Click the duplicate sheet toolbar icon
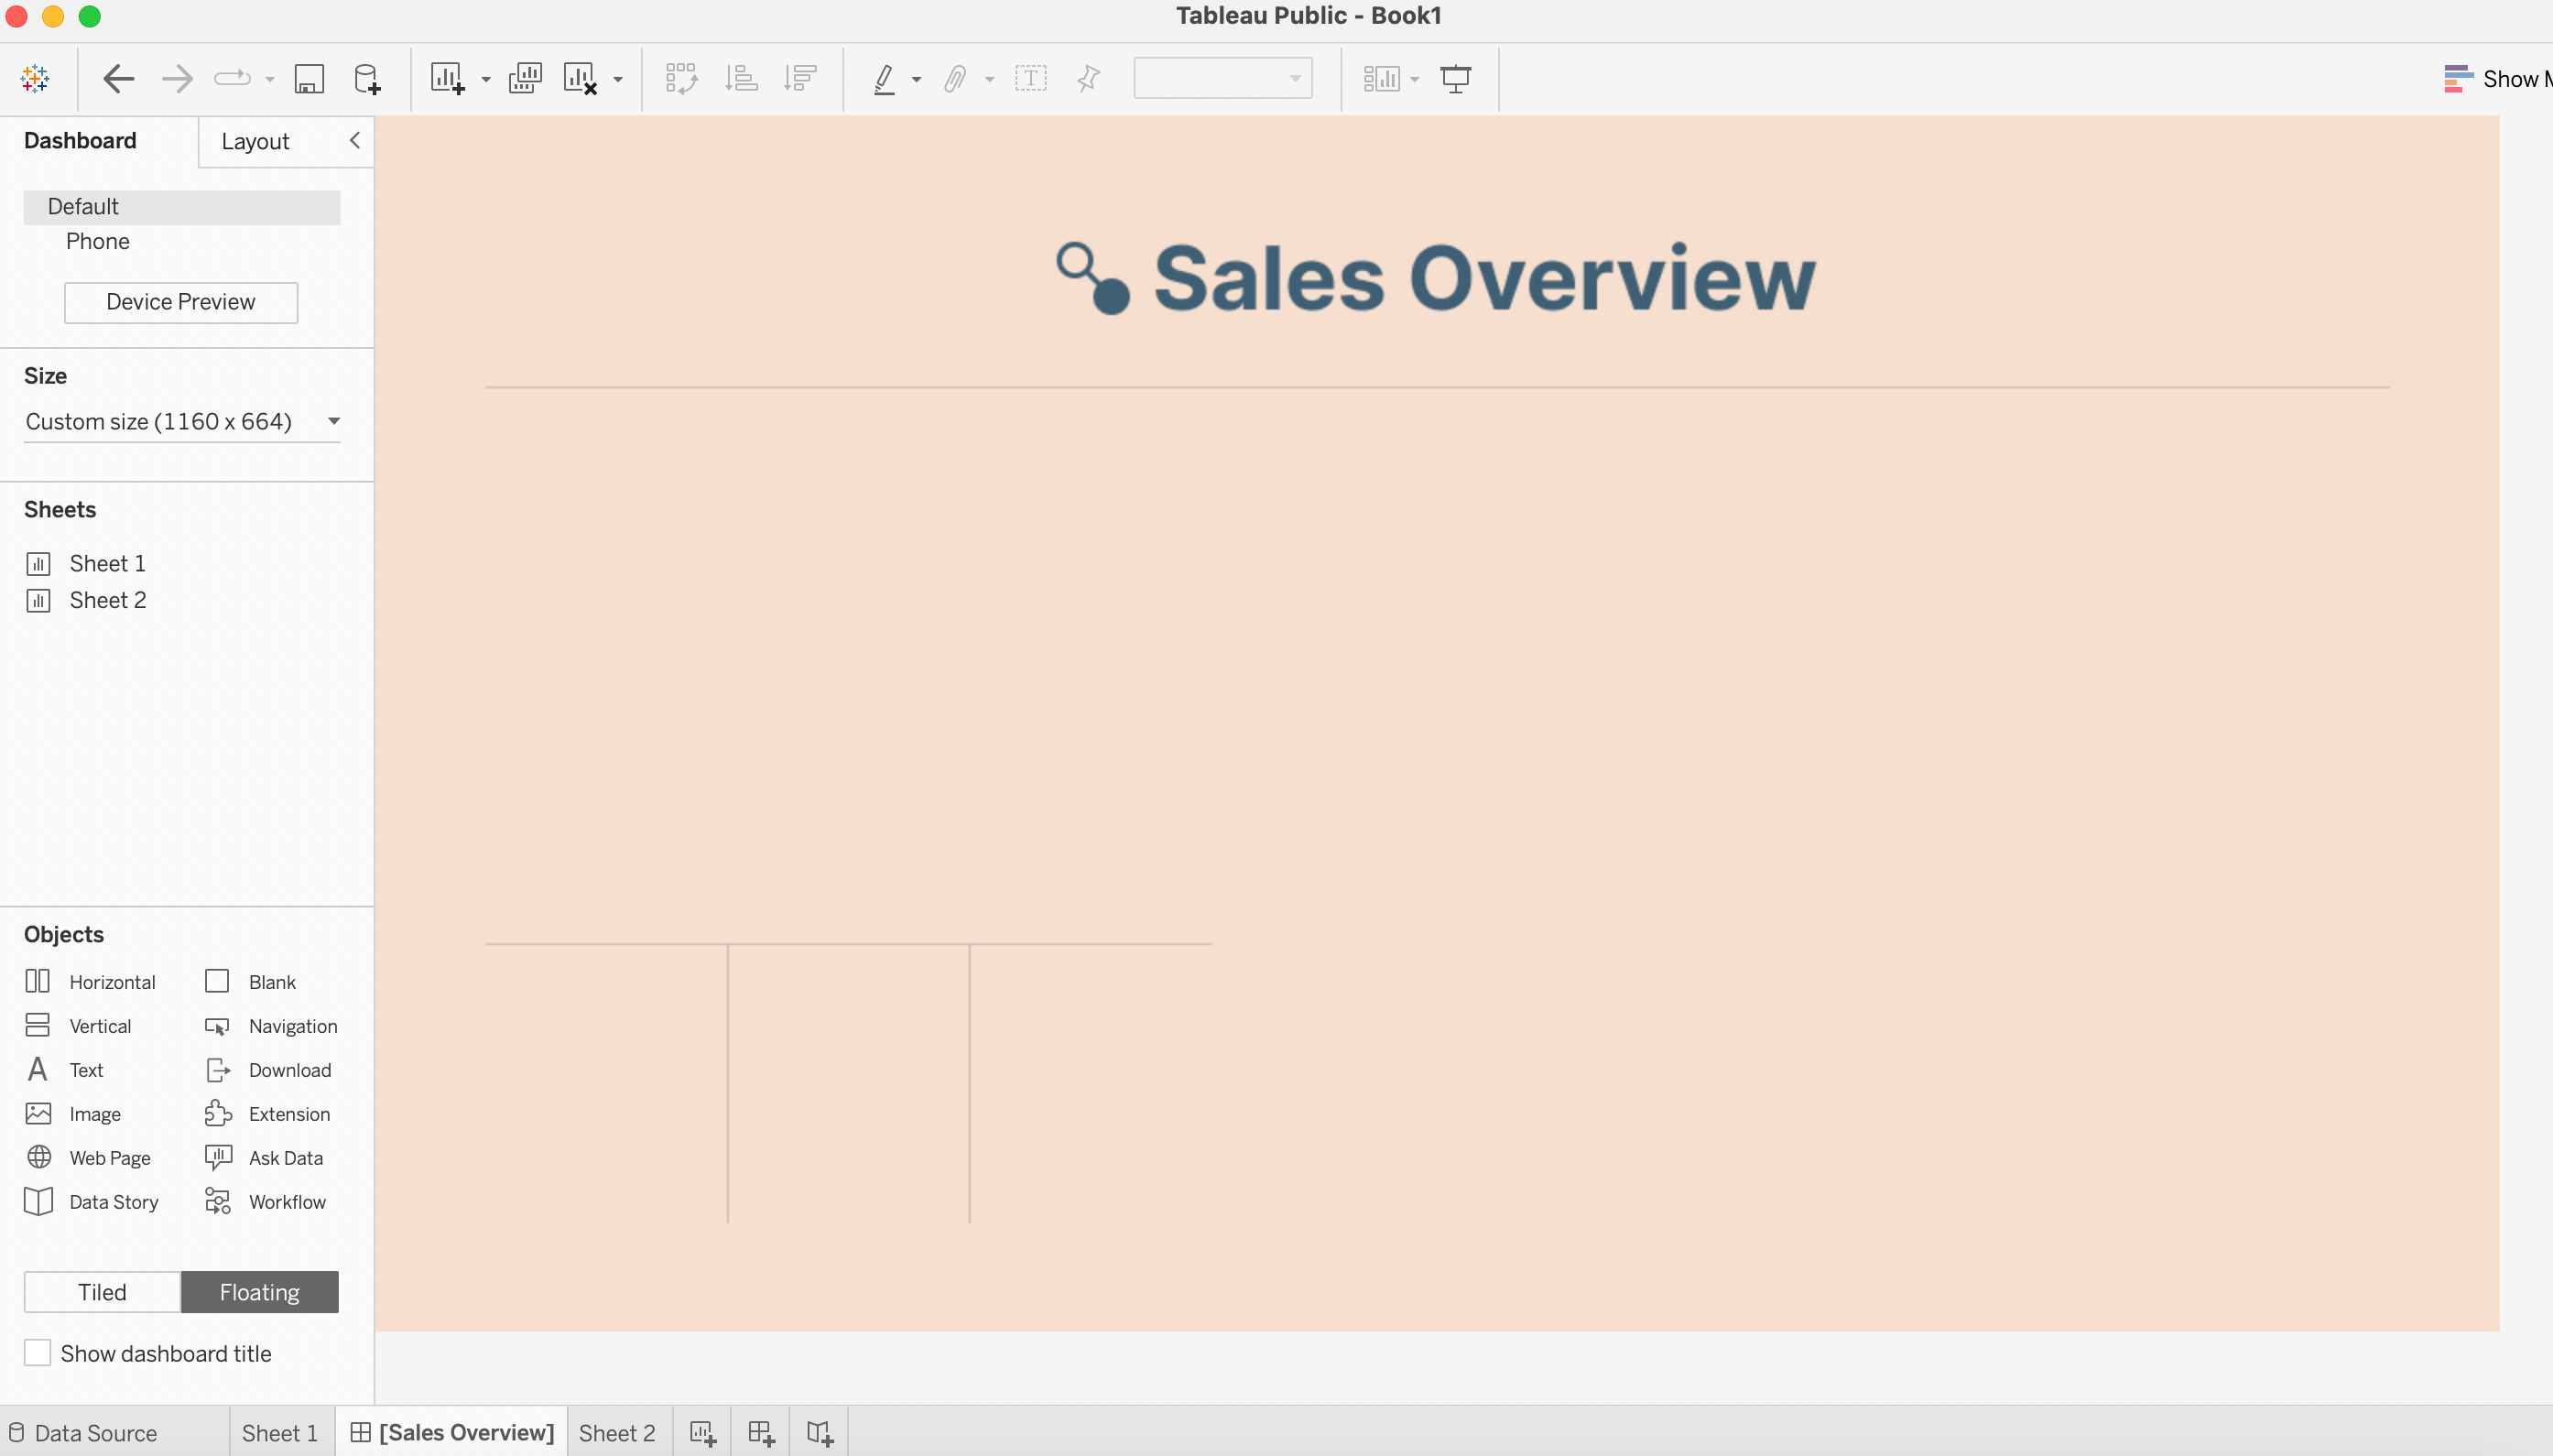This screenshot has height=1456, width=2553. click(524, 78)
